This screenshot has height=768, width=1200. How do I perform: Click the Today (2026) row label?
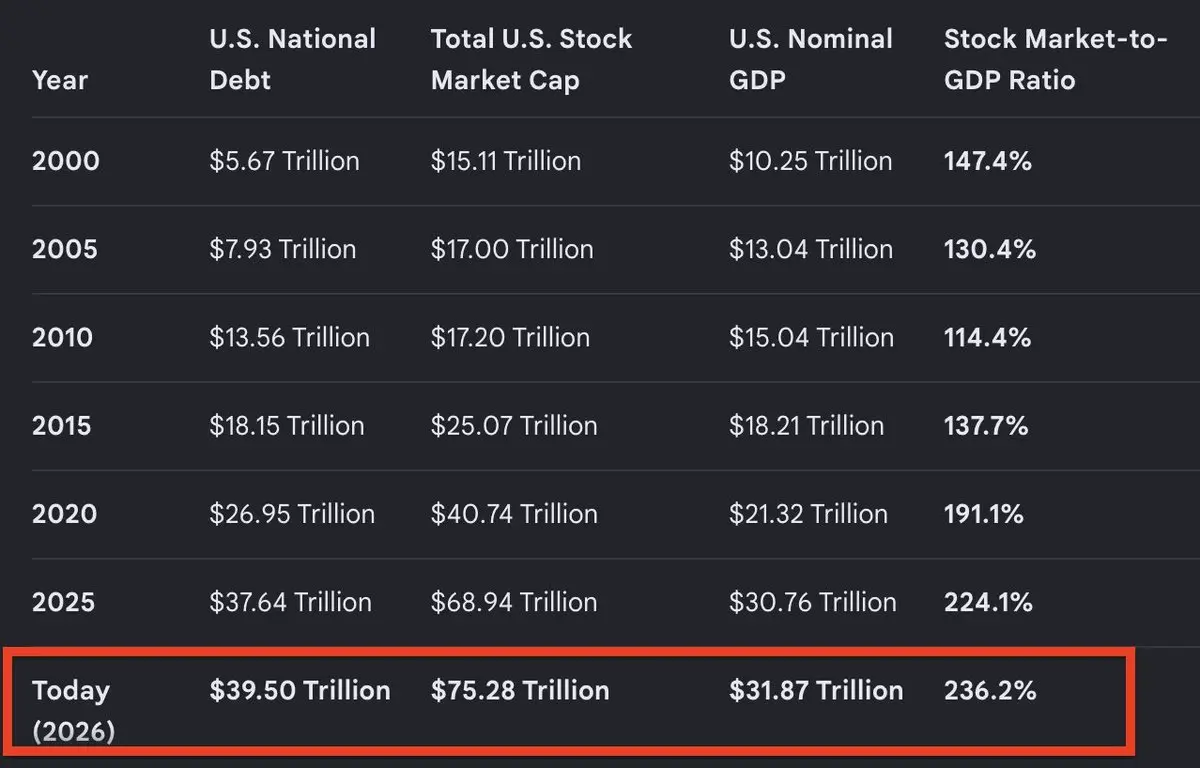click(x=74, y=710)
